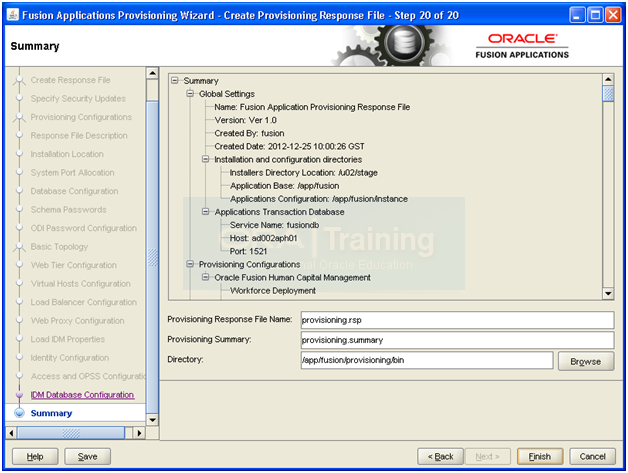Select 'Service Name: fusiondb' tree row
628x473 pixels.
(274, 225)
